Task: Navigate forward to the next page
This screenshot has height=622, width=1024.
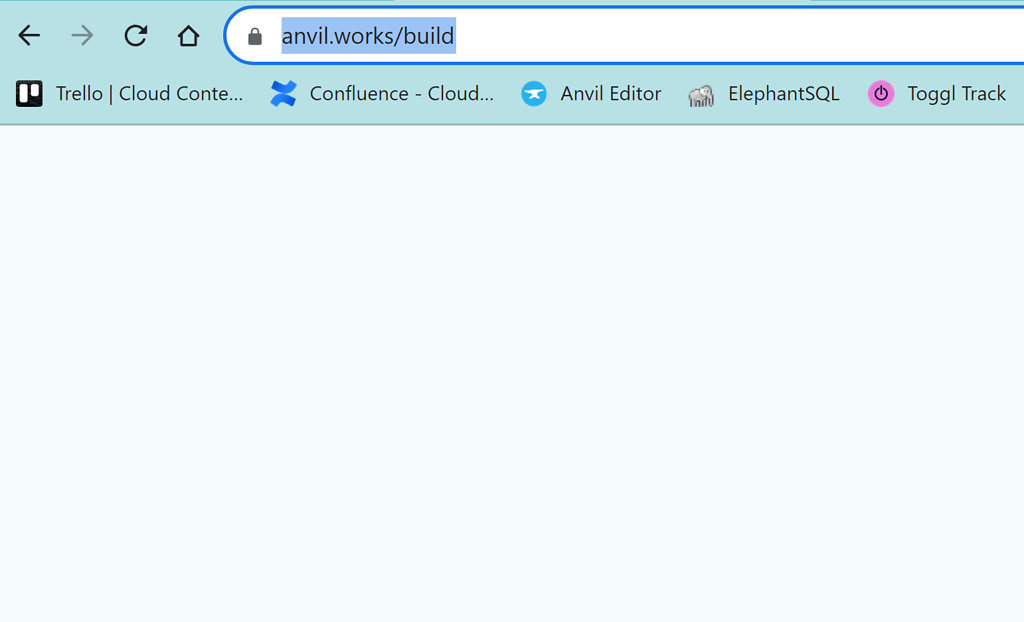Action: coord(82,35)
